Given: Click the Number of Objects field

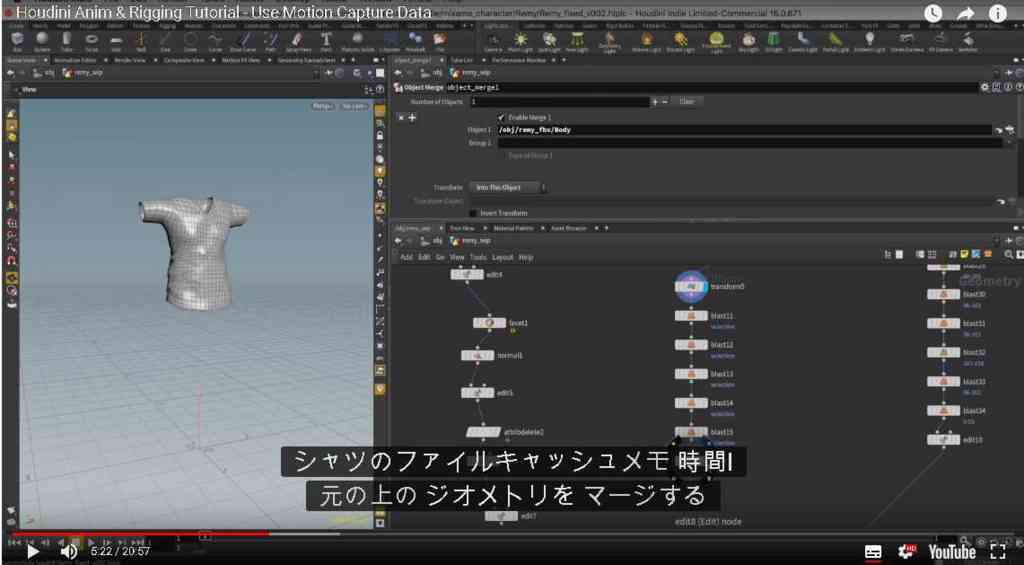Looking at the screenshot, I should click(559, 102).
